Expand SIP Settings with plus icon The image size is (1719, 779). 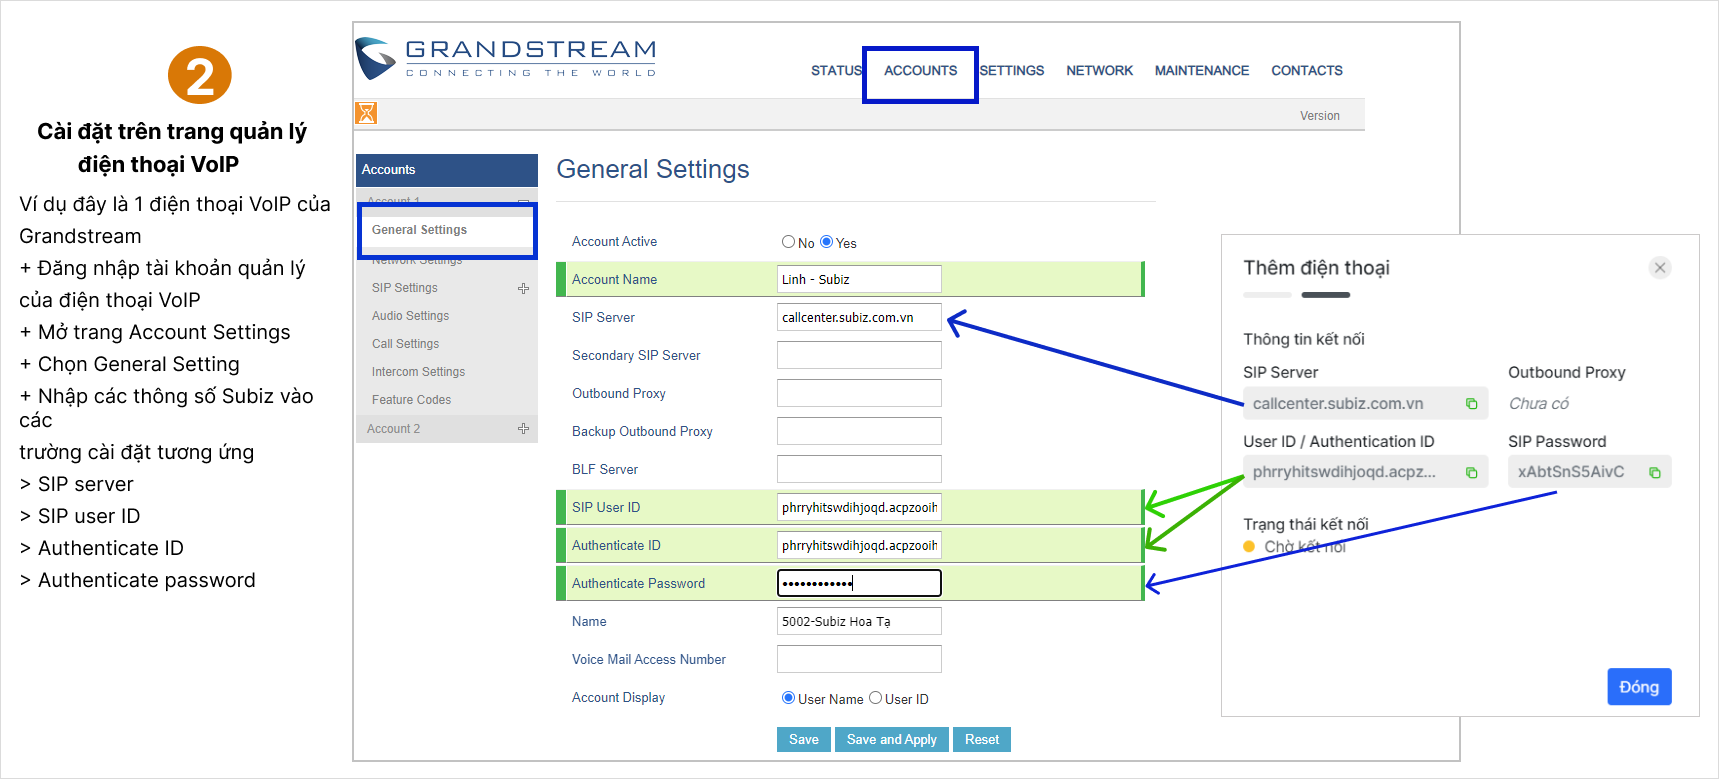[x=523, y=288]
